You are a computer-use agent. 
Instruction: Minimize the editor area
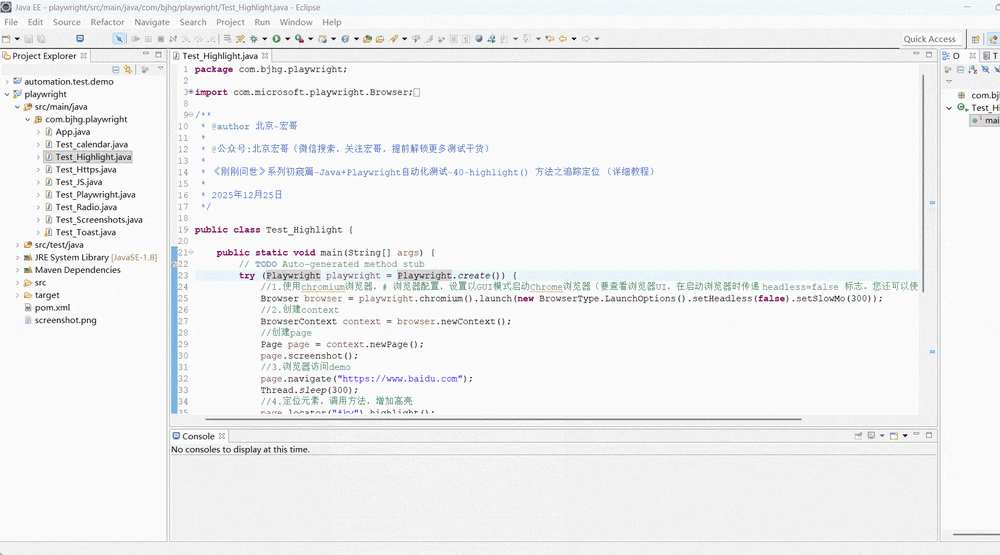tap(916, 55)
